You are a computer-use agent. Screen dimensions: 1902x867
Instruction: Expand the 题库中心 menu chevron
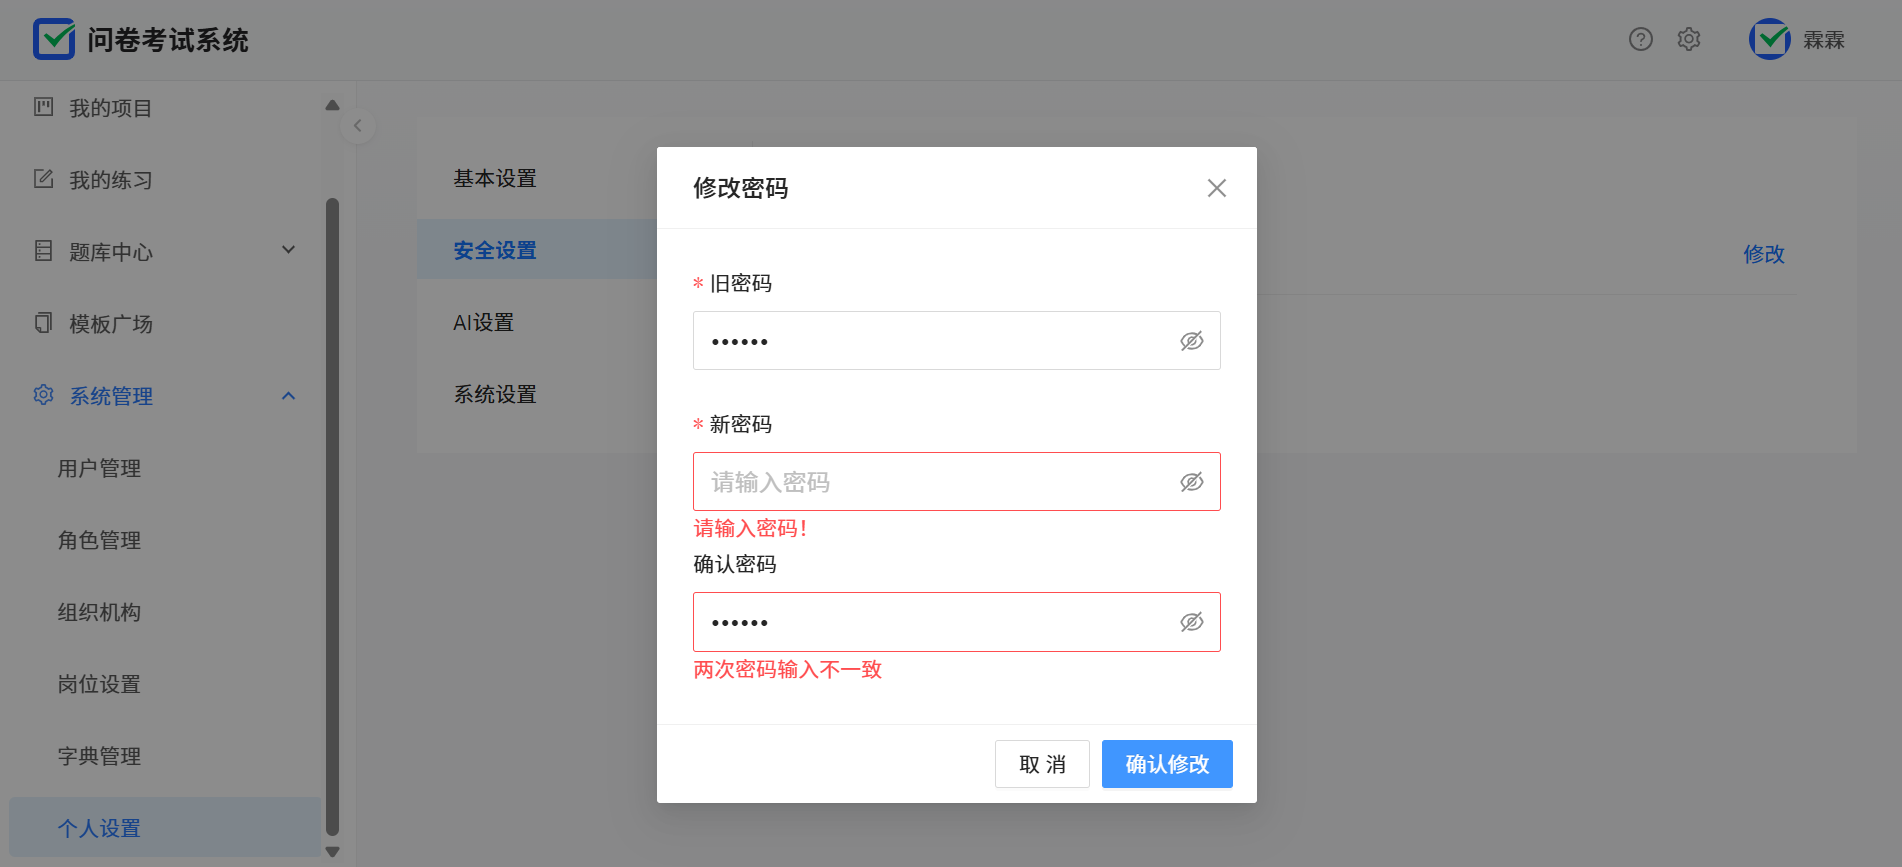coord(289,250)
